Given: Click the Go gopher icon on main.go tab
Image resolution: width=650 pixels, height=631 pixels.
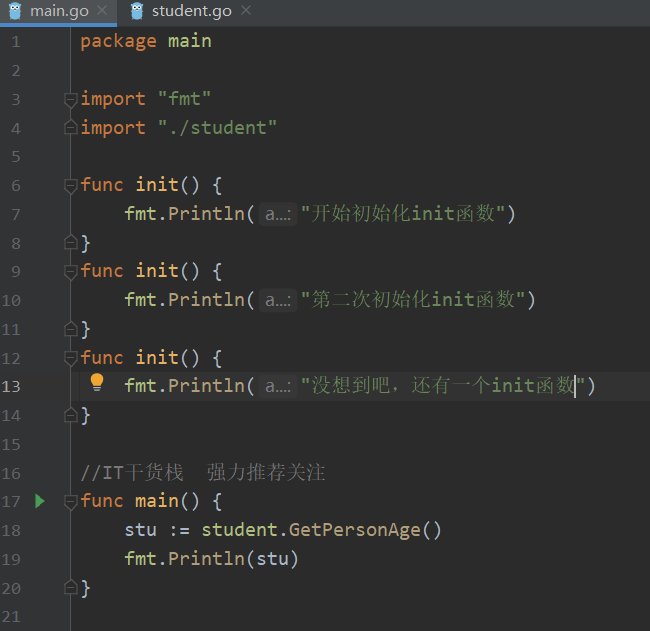Looking at the screenshot, I should click(x=15, y=11).
